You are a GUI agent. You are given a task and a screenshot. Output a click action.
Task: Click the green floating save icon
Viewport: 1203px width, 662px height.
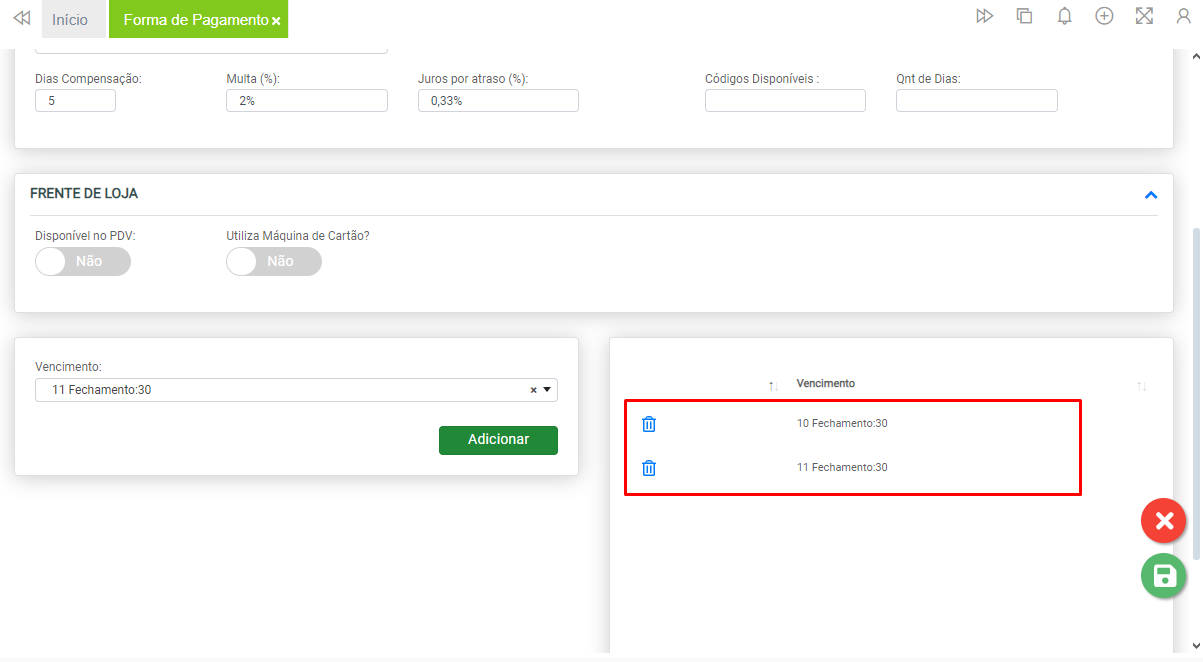[x=1163, y=576]
